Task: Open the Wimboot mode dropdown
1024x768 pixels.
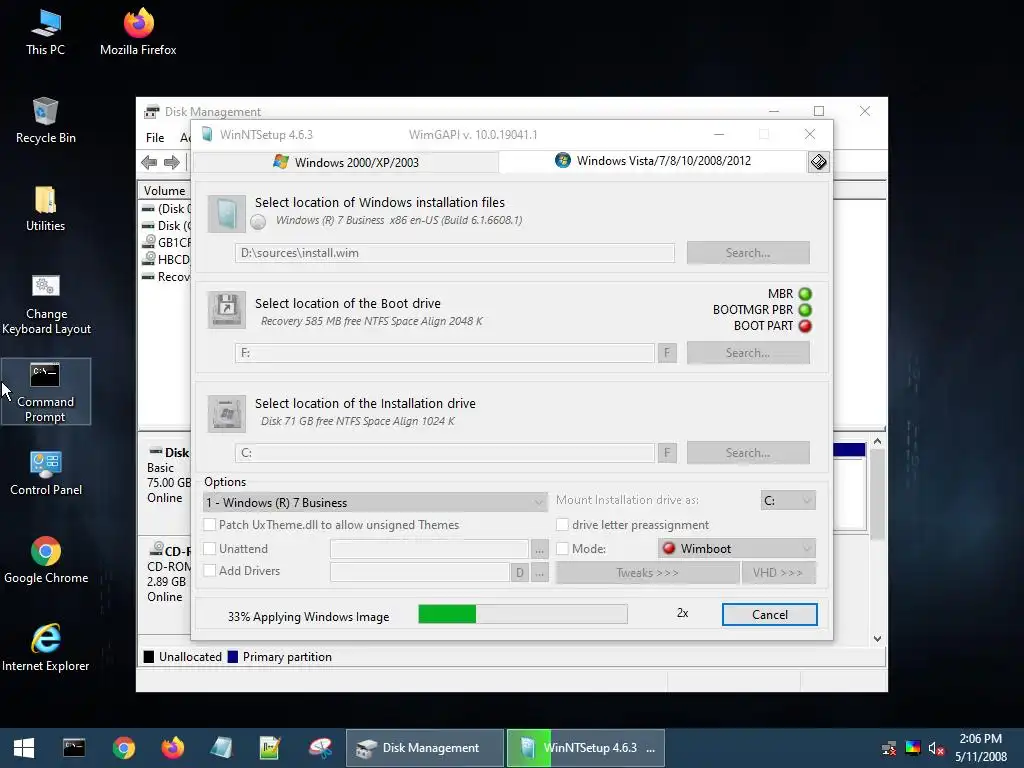Action: pyautogui.click(x=737, y=549)
